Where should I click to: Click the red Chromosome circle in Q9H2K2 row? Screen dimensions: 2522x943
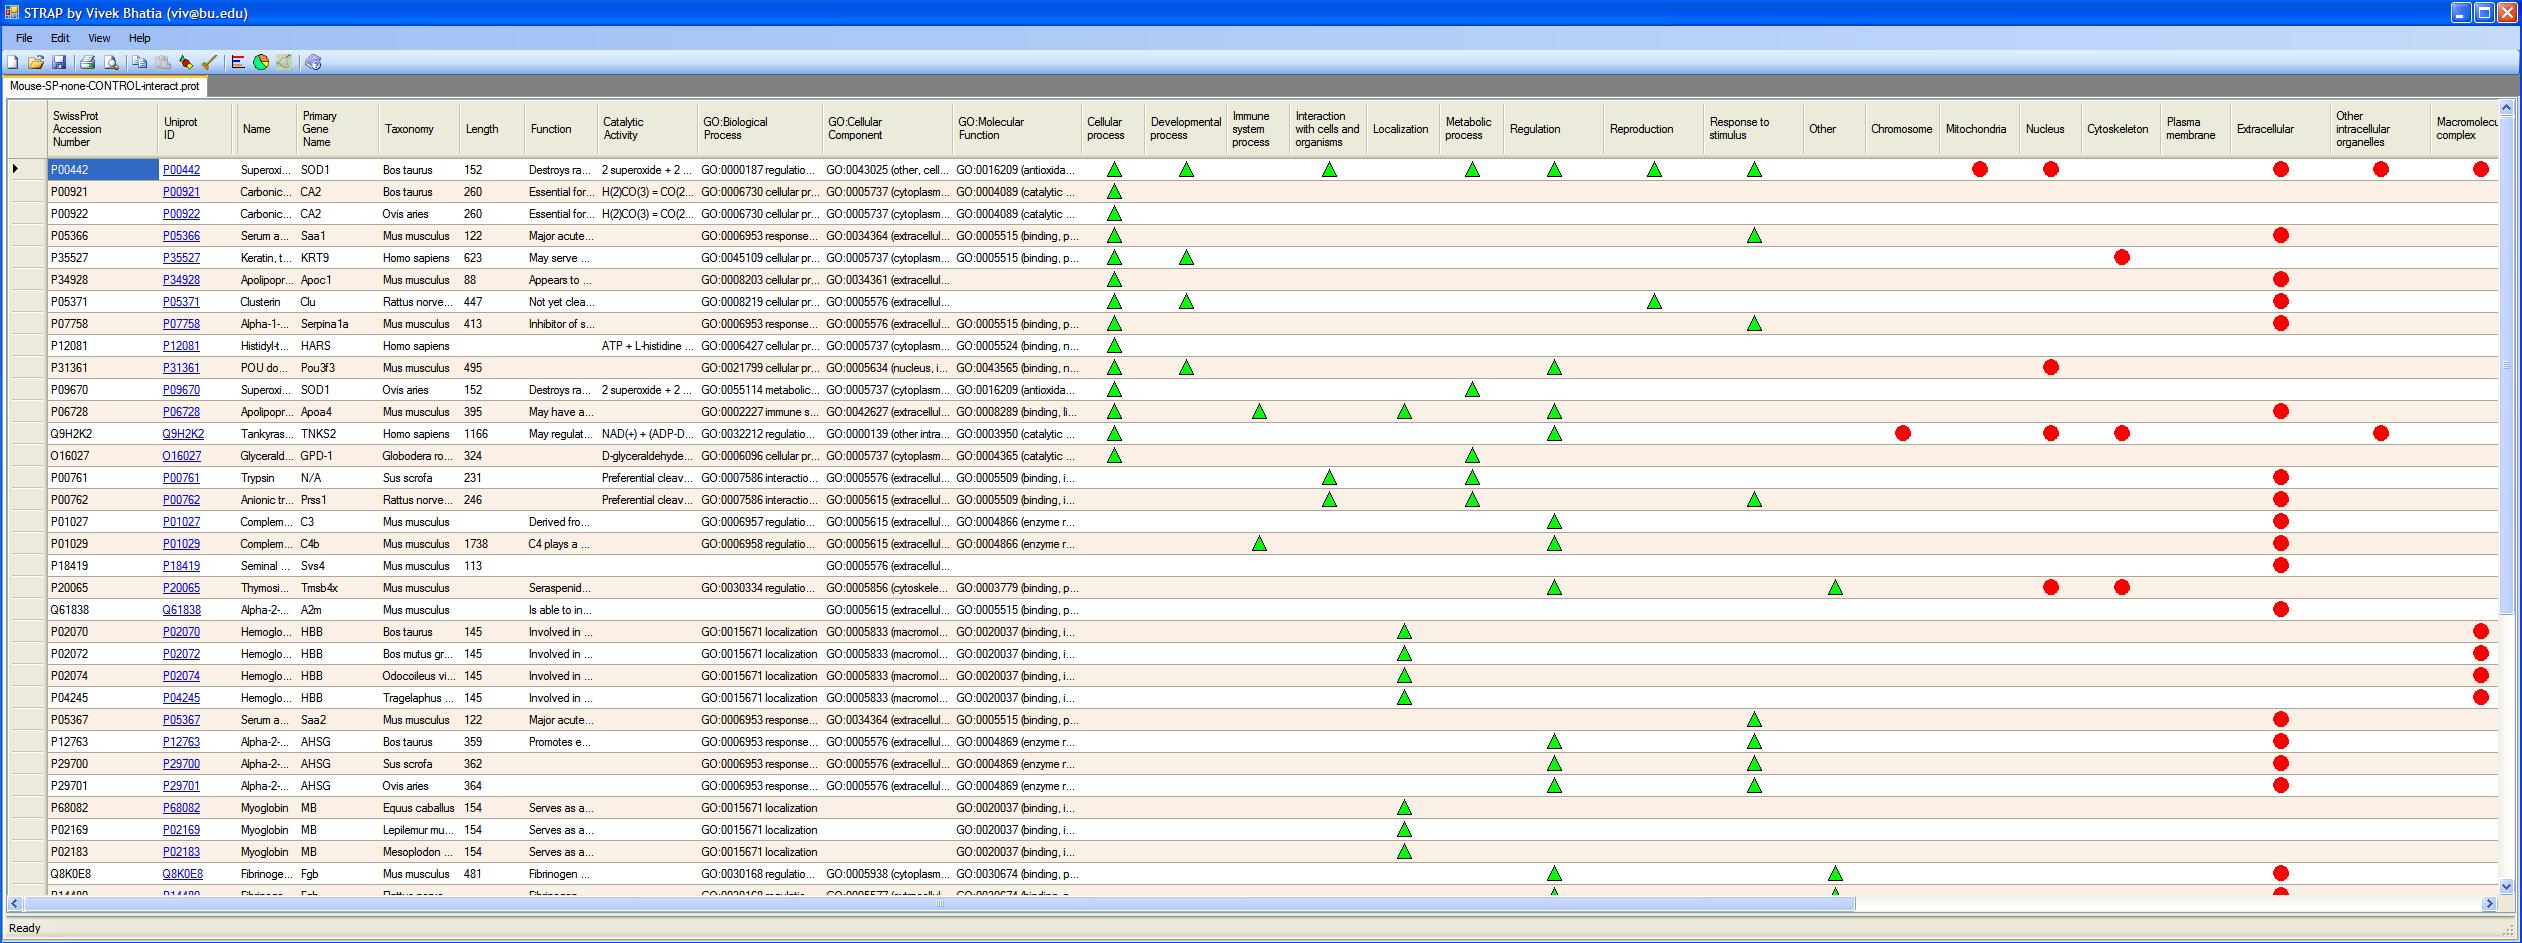point(1903,434)
